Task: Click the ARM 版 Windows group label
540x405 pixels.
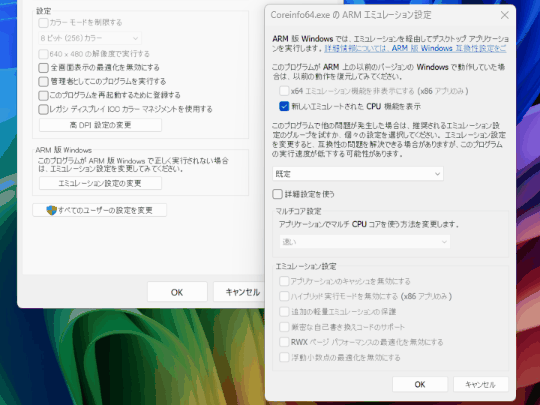Action: coord(63,150)
